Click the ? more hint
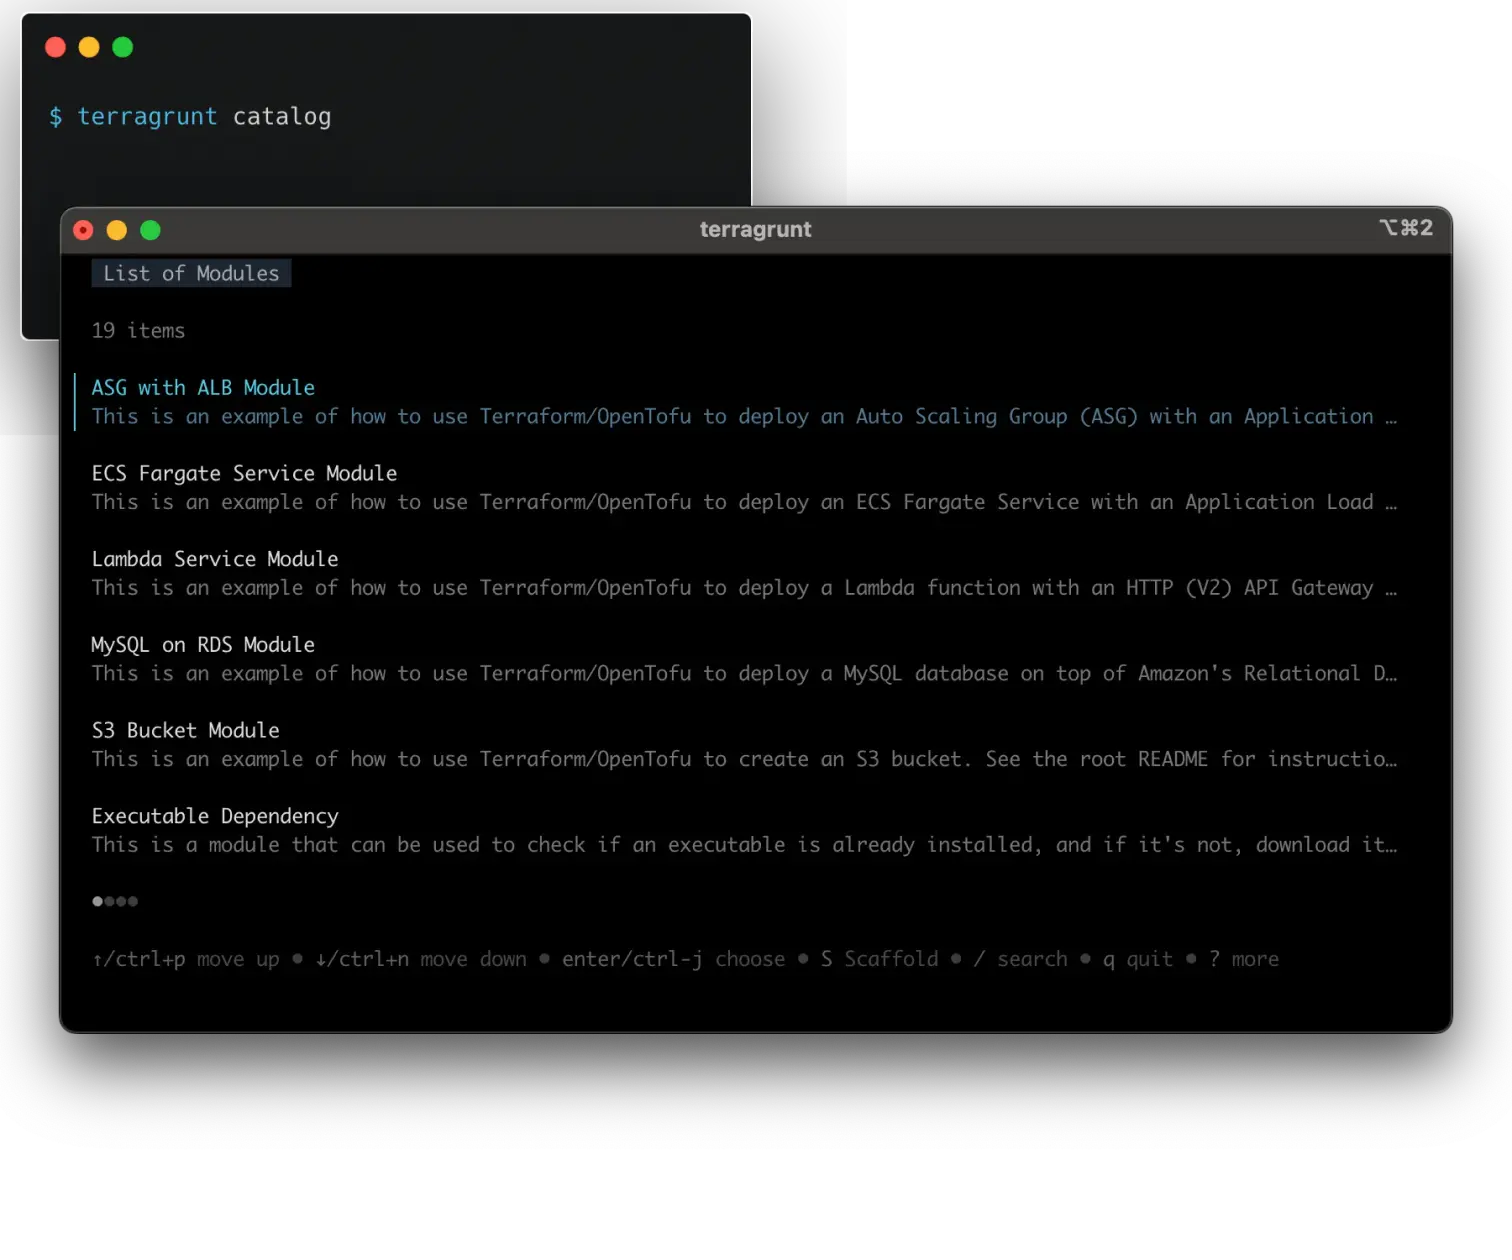This screenshot has height=1260, width=1512. tap(1244, 960)
